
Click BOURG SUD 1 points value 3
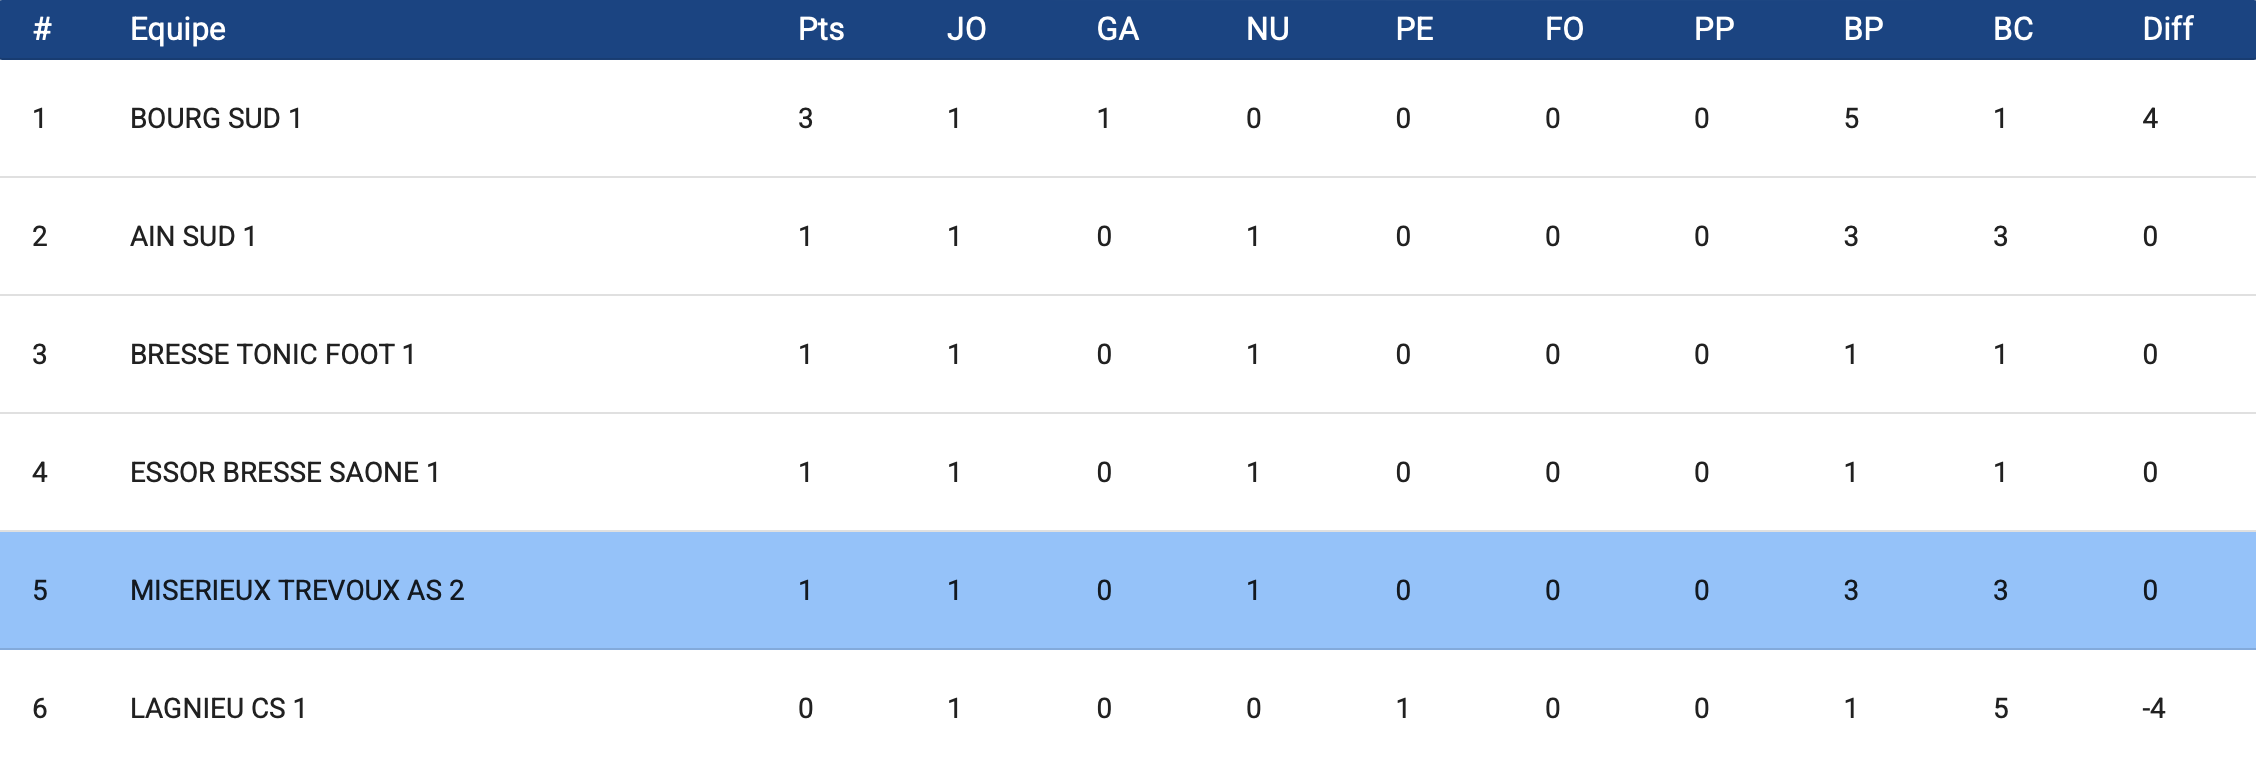(x=805, y=118)
